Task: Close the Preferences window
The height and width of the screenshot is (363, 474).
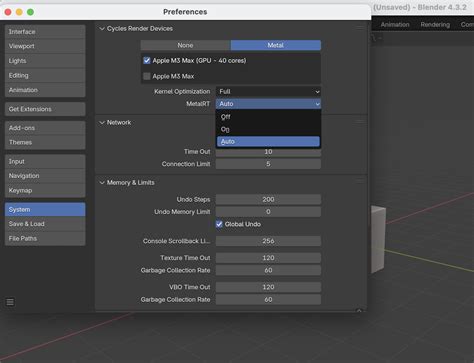Action: [8, 12]
